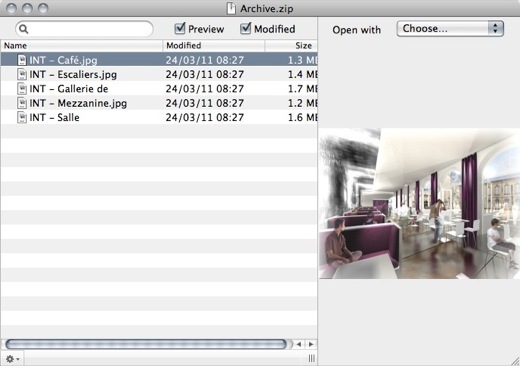
Task: Sort list by Size column header
Action: click(291, 46)
